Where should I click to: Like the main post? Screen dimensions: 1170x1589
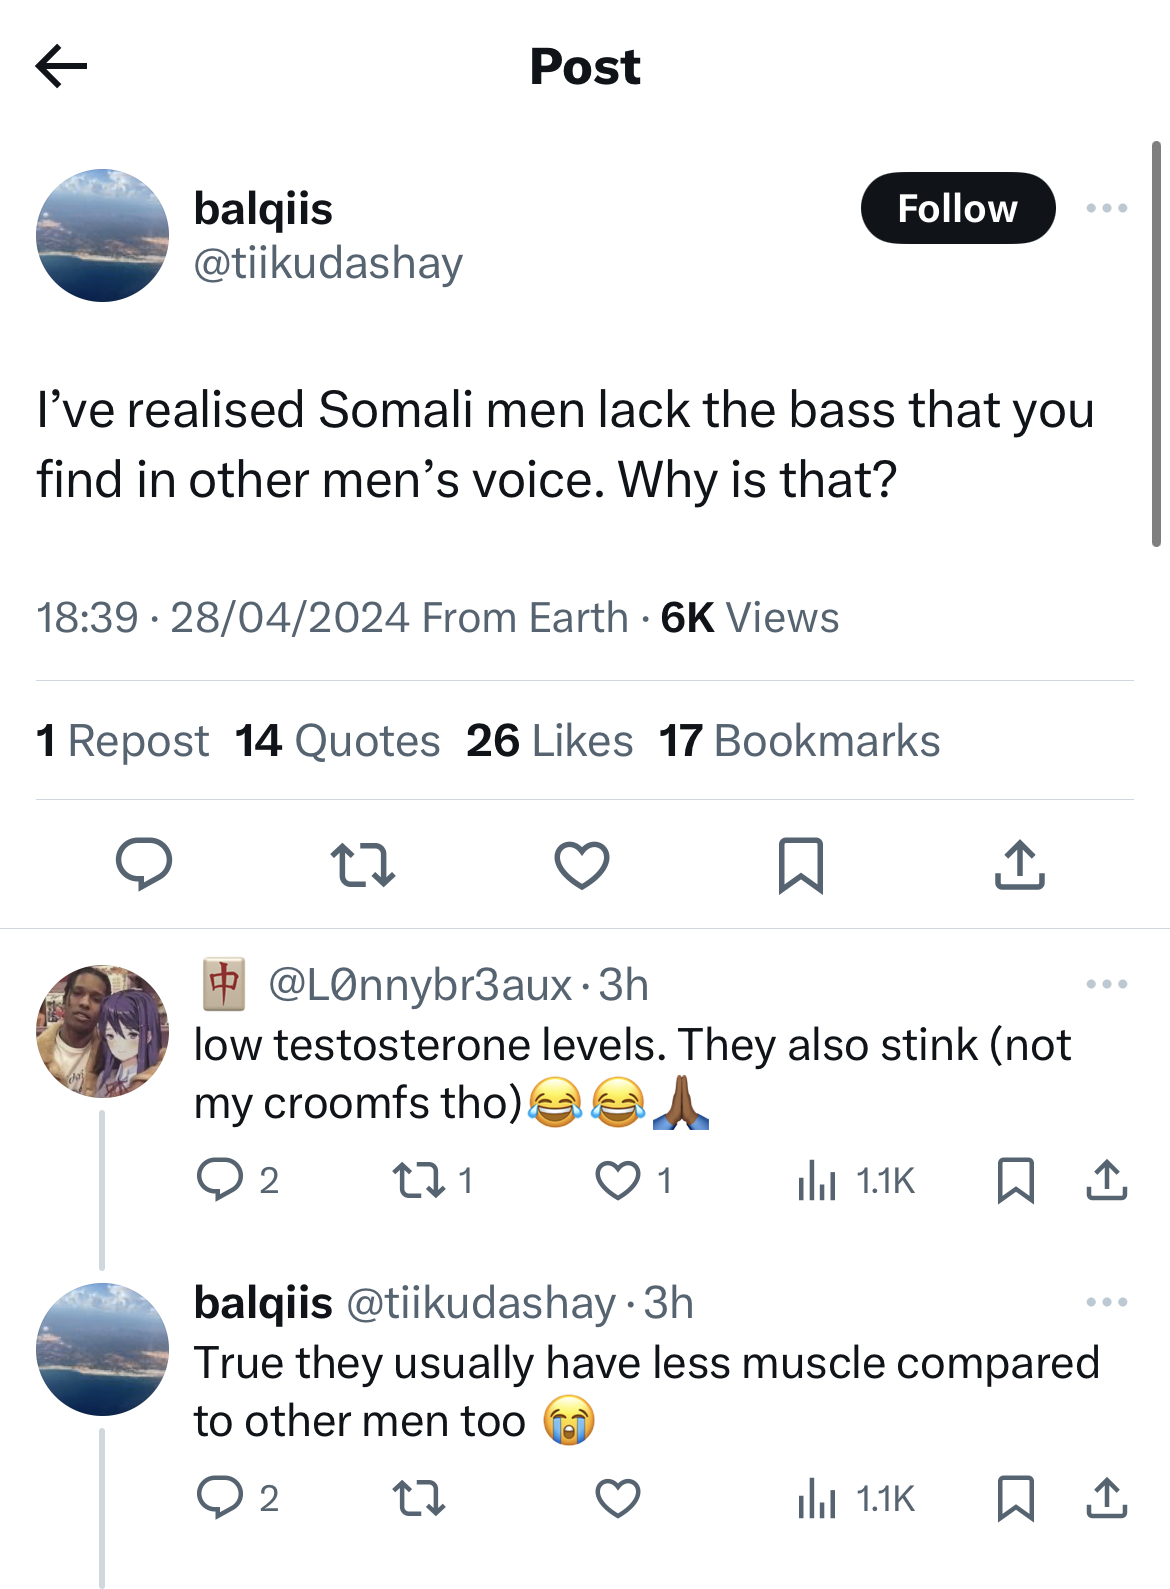click(582, 865)
